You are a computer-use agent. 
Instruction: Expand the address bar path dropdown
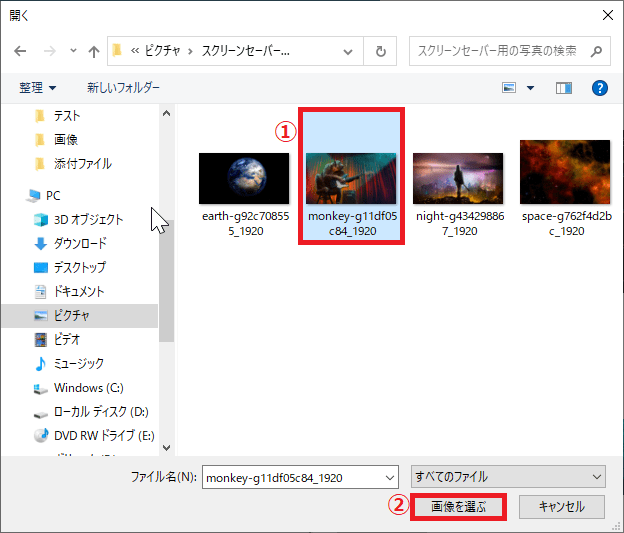[x=348, y=51]
